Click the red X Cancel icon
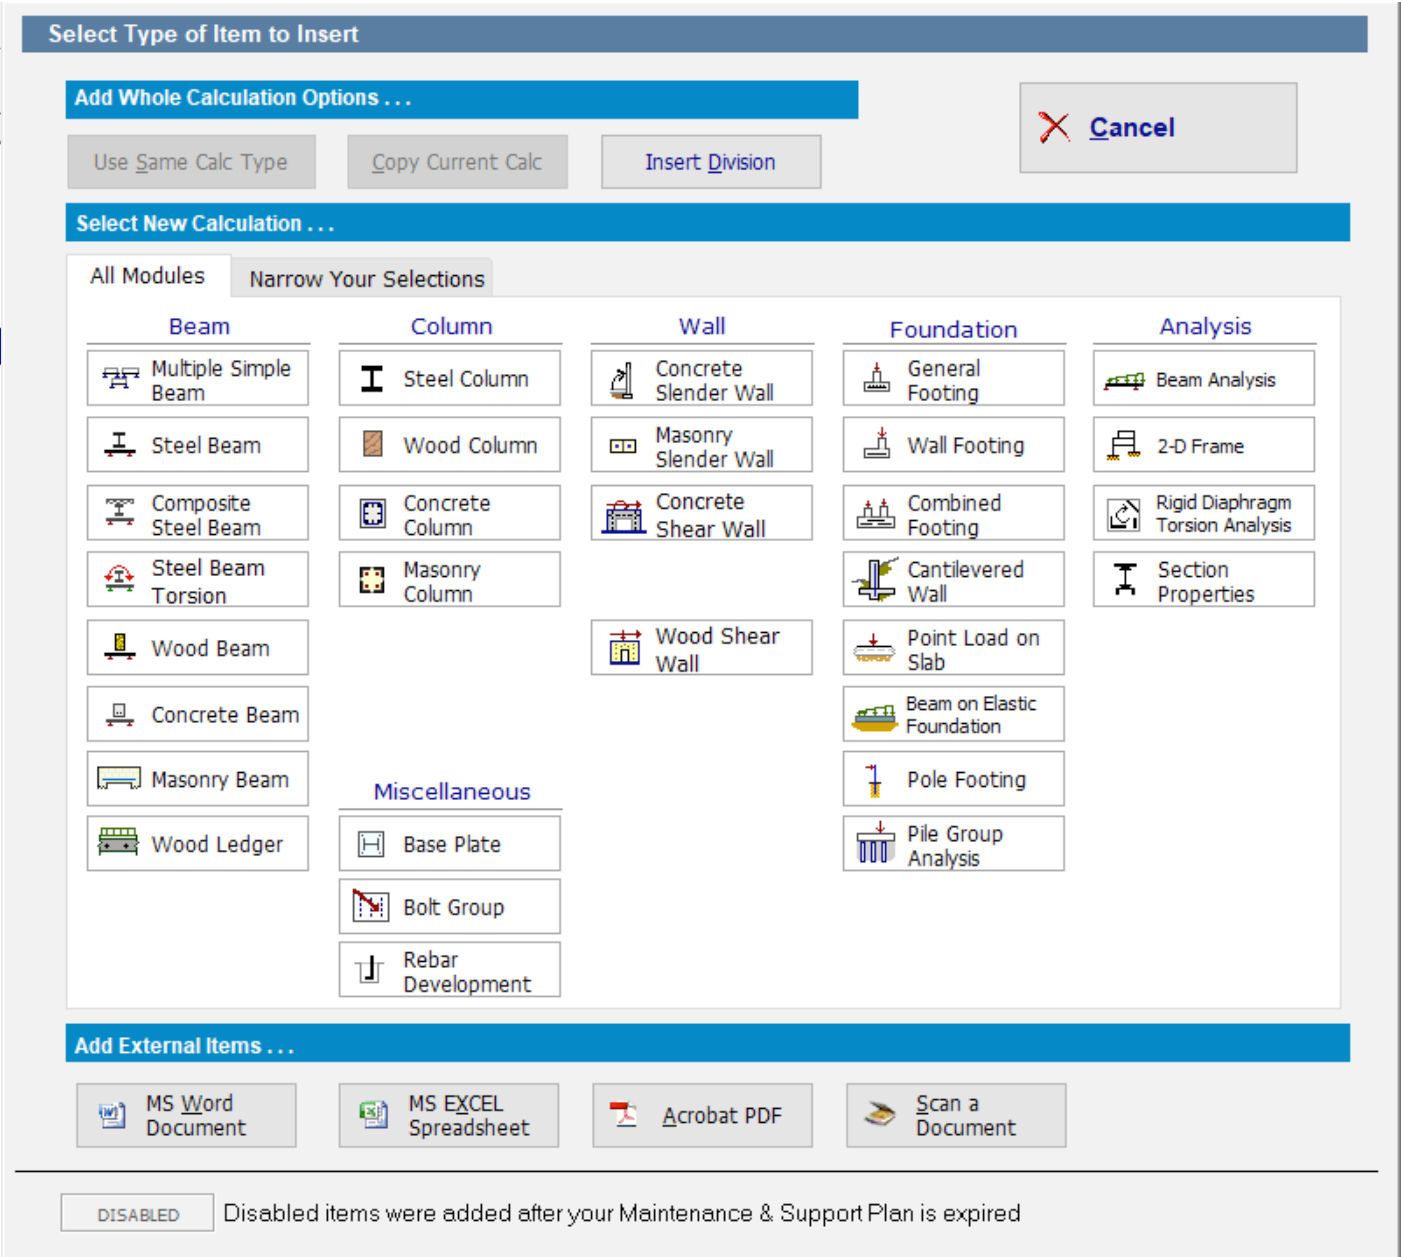Image resolution: width=1401 pixels, height=1257 pixels. pyautogui.click(x=1054, y=127)
